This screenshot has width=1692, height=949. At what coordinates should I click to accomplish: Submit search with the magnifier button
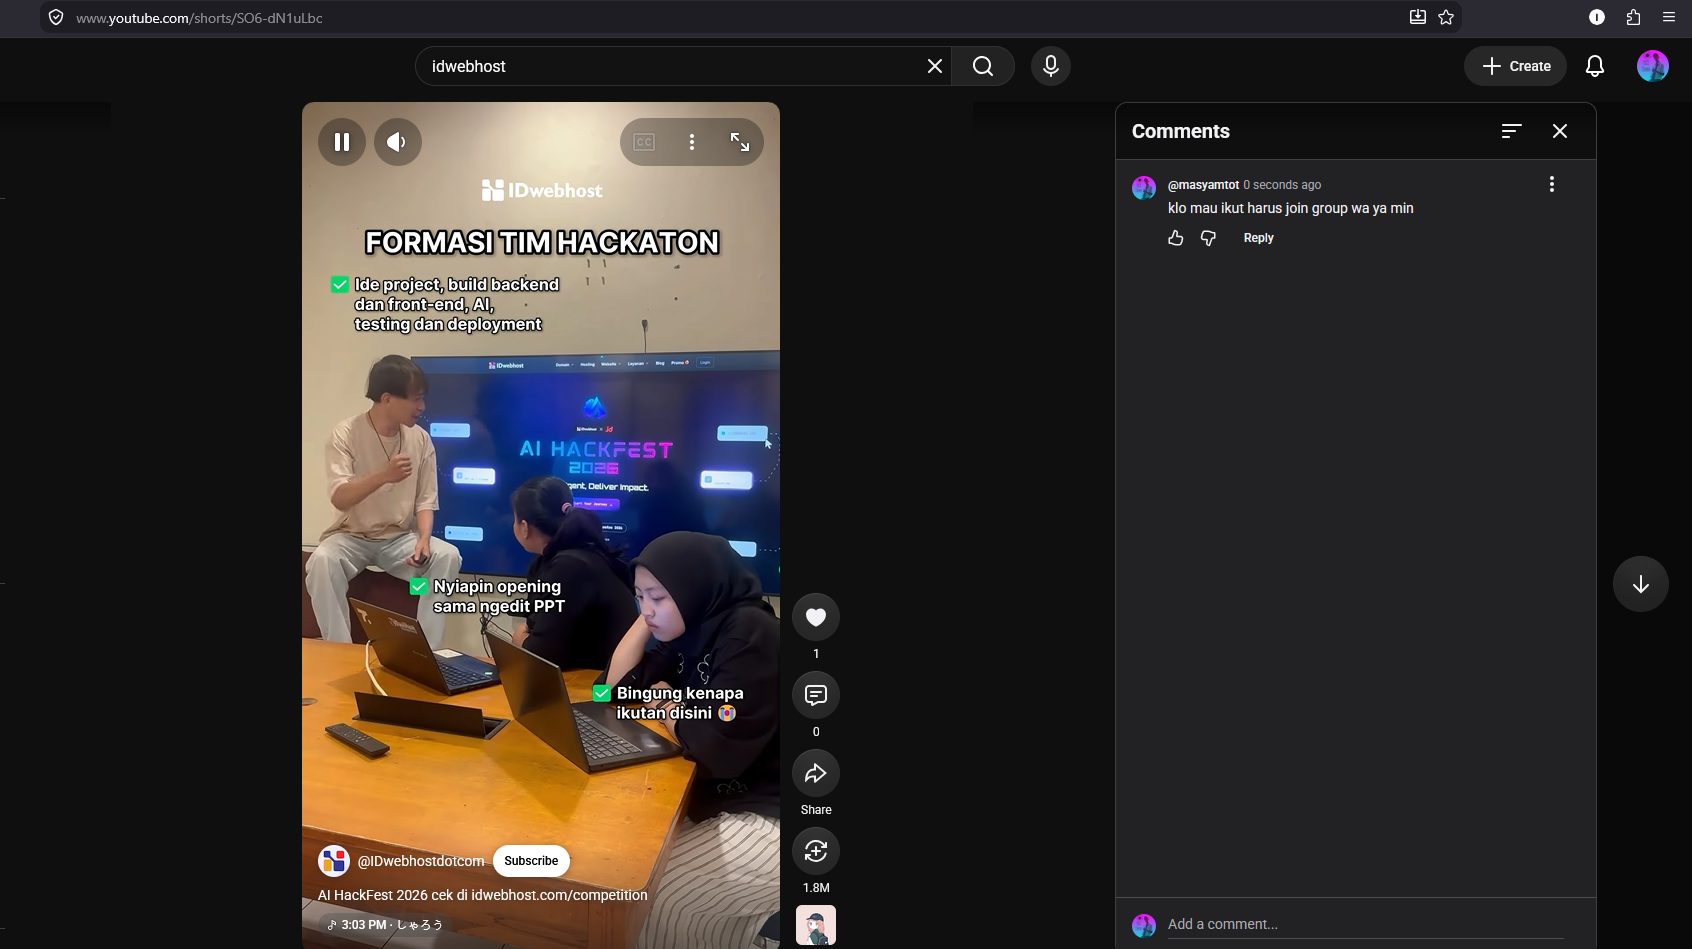983,66
